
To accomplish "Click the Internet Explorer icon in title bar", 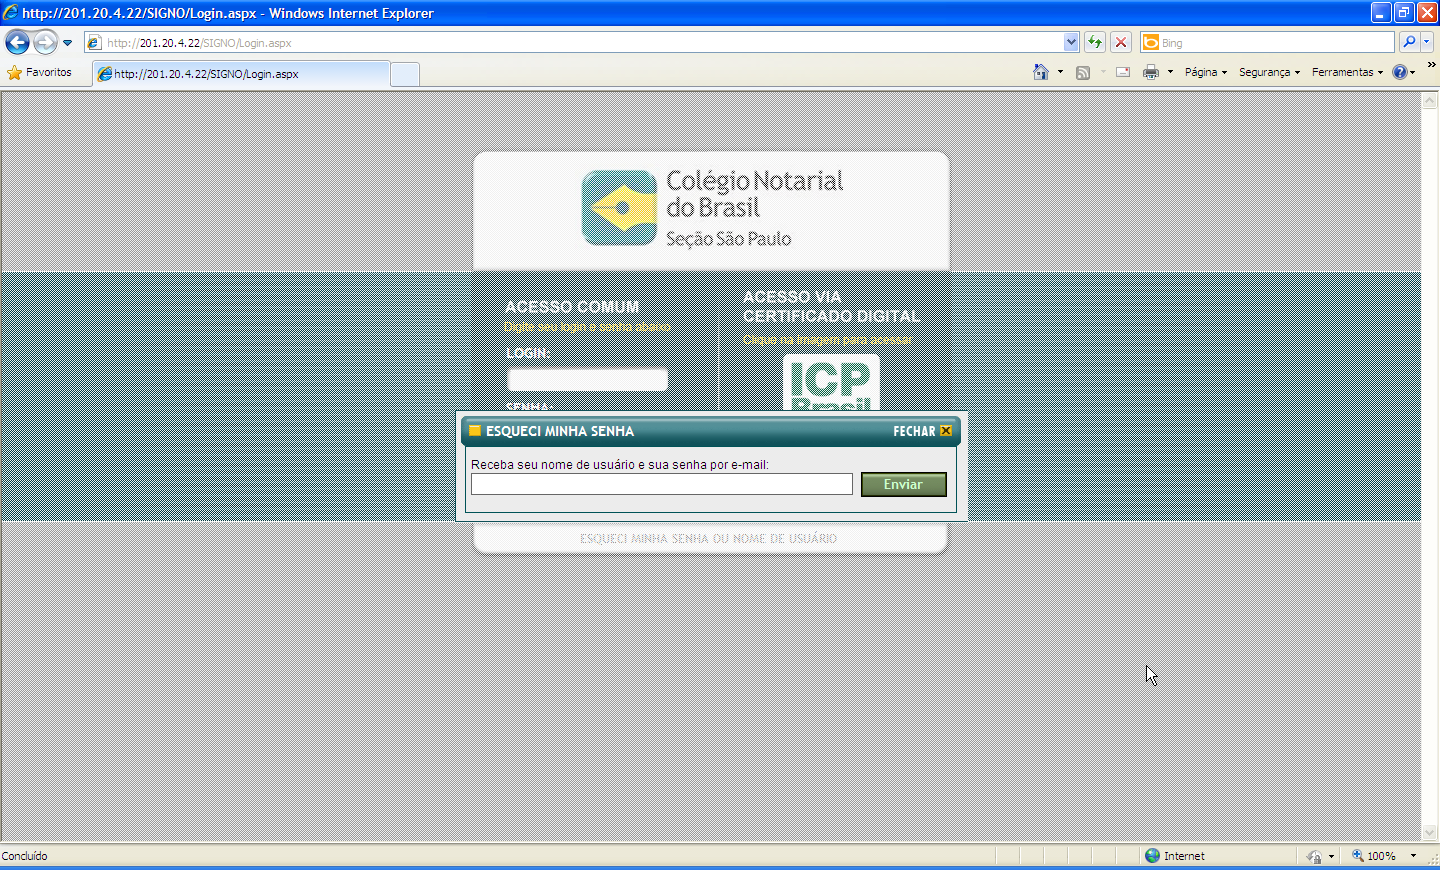I will click(x=11, y=13).
